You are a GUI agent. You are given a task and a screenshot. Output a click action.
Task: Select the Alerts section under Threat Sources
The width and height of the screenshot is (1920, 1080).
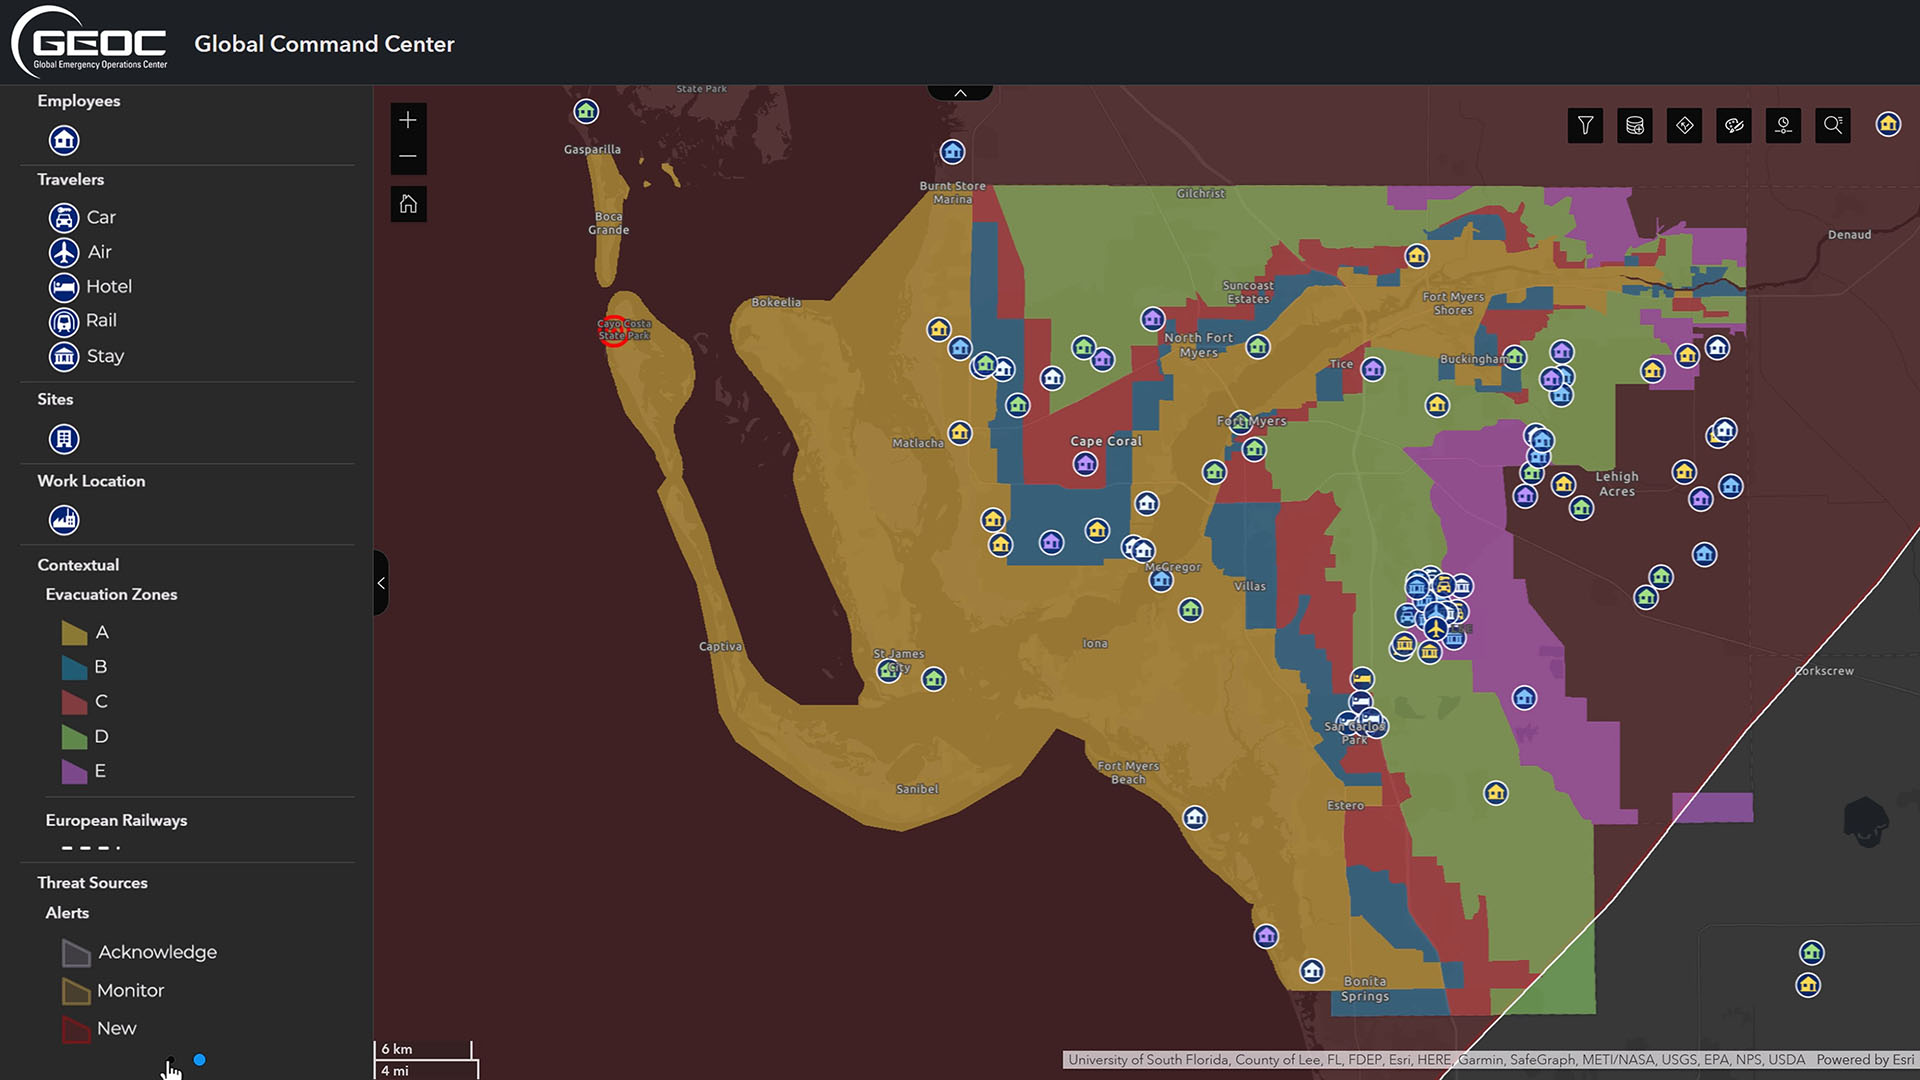point(67,912)
